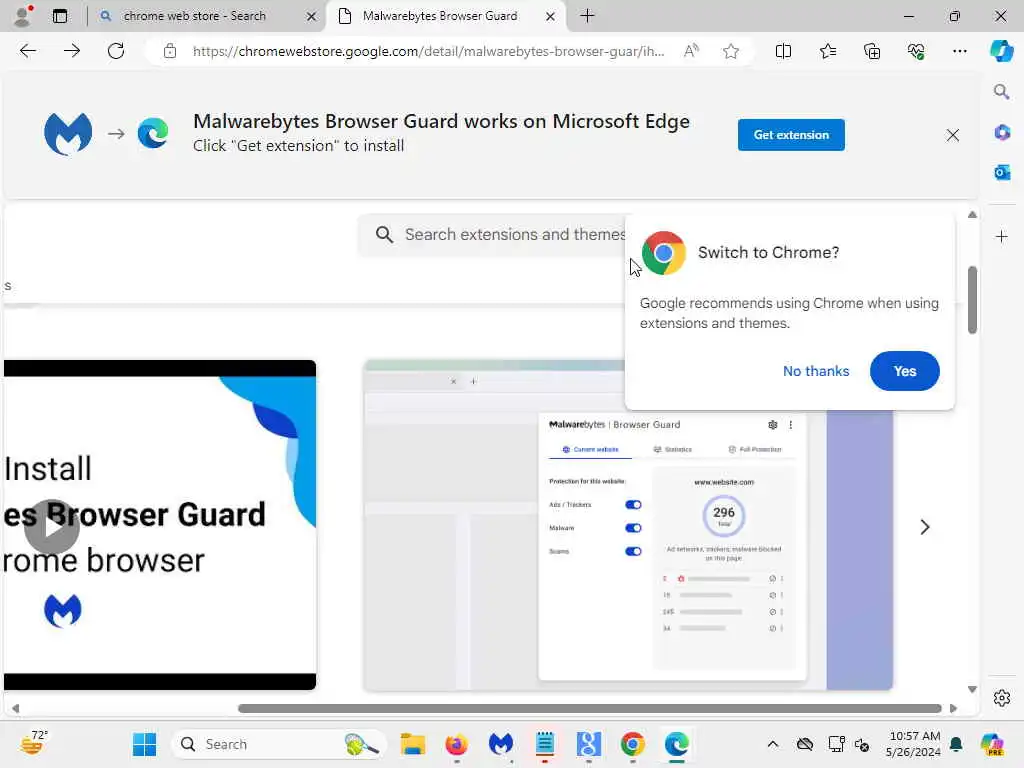
Task: Close the Malwarebytes Browser Guard tab
Action: click(551, 16)
